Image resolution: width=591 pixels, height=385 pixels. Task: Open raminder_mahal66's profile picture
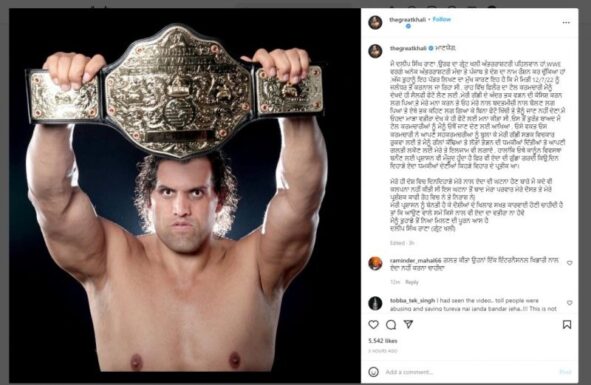[x=375, y=263]
